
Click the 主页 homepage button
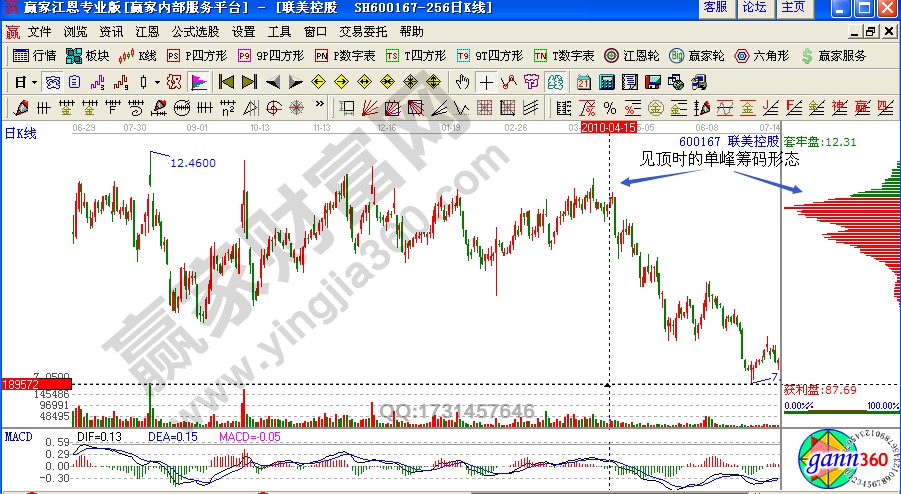click(x=794, y=7)
